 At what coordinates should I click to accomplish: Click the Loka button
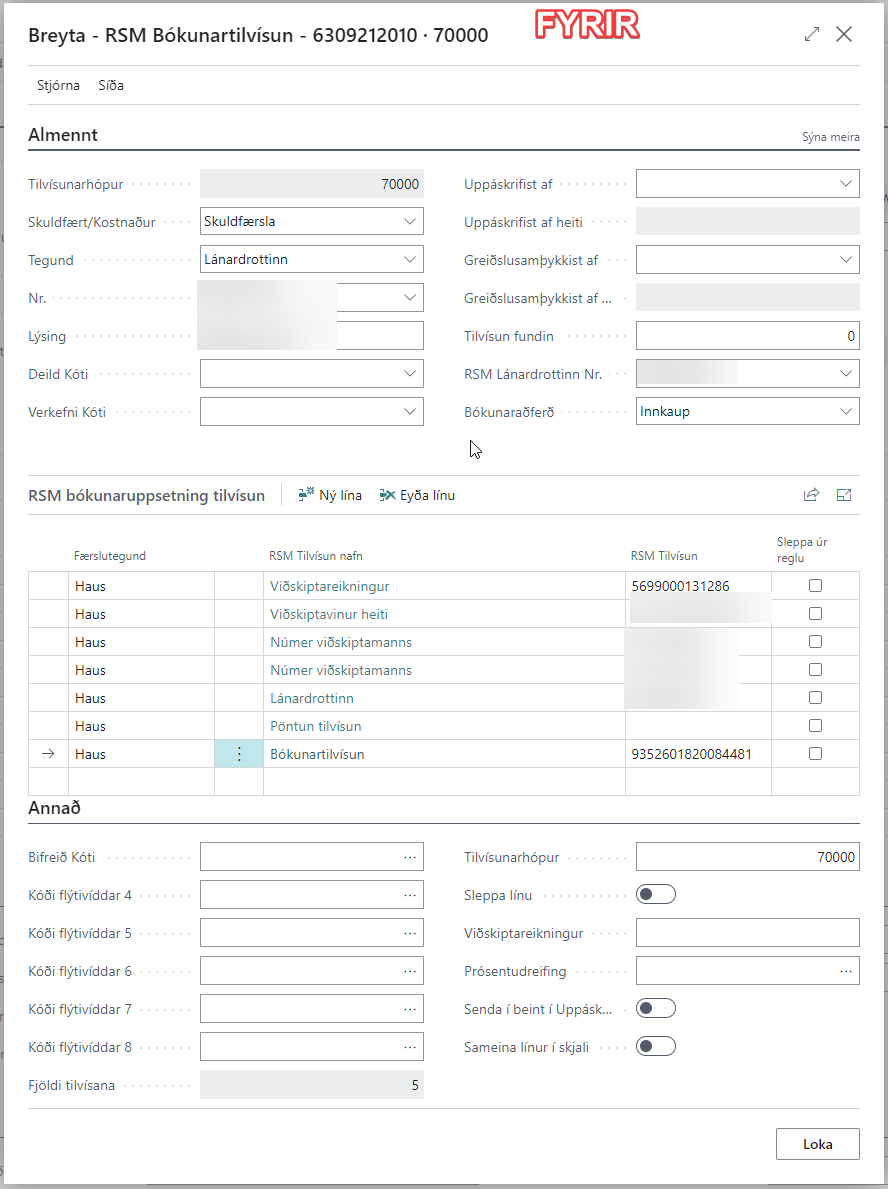tap(817, 1144)
